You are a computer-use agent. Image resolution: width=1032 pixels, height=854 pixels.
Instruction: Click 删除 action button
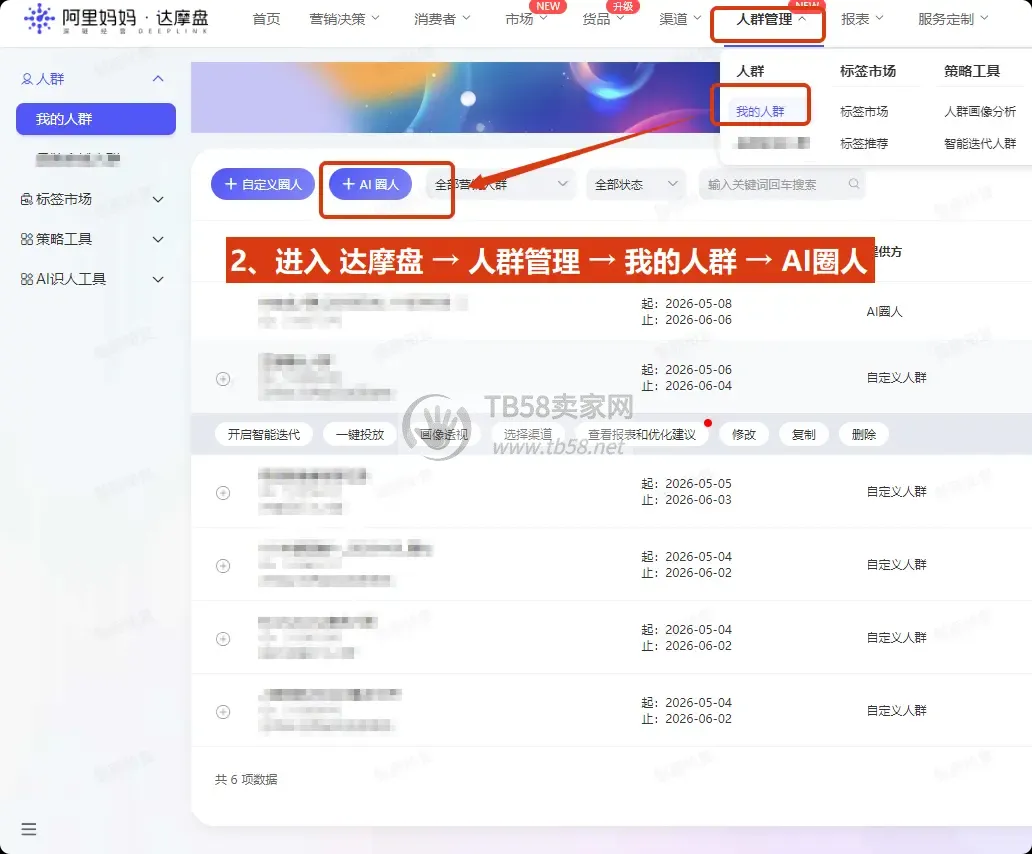click(864, 434)
